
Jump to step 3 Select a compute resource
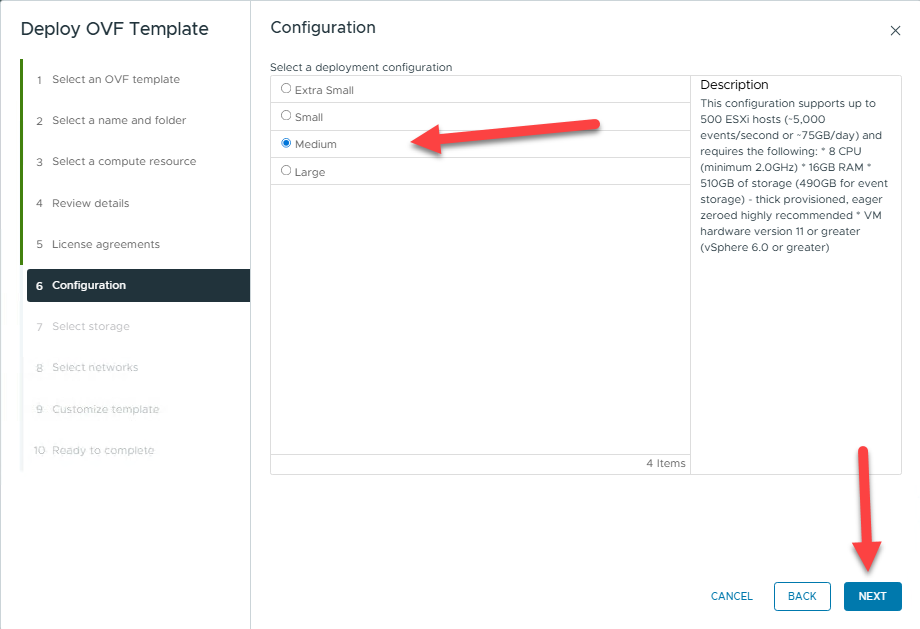pyautogui.click(x=123, y=161)
